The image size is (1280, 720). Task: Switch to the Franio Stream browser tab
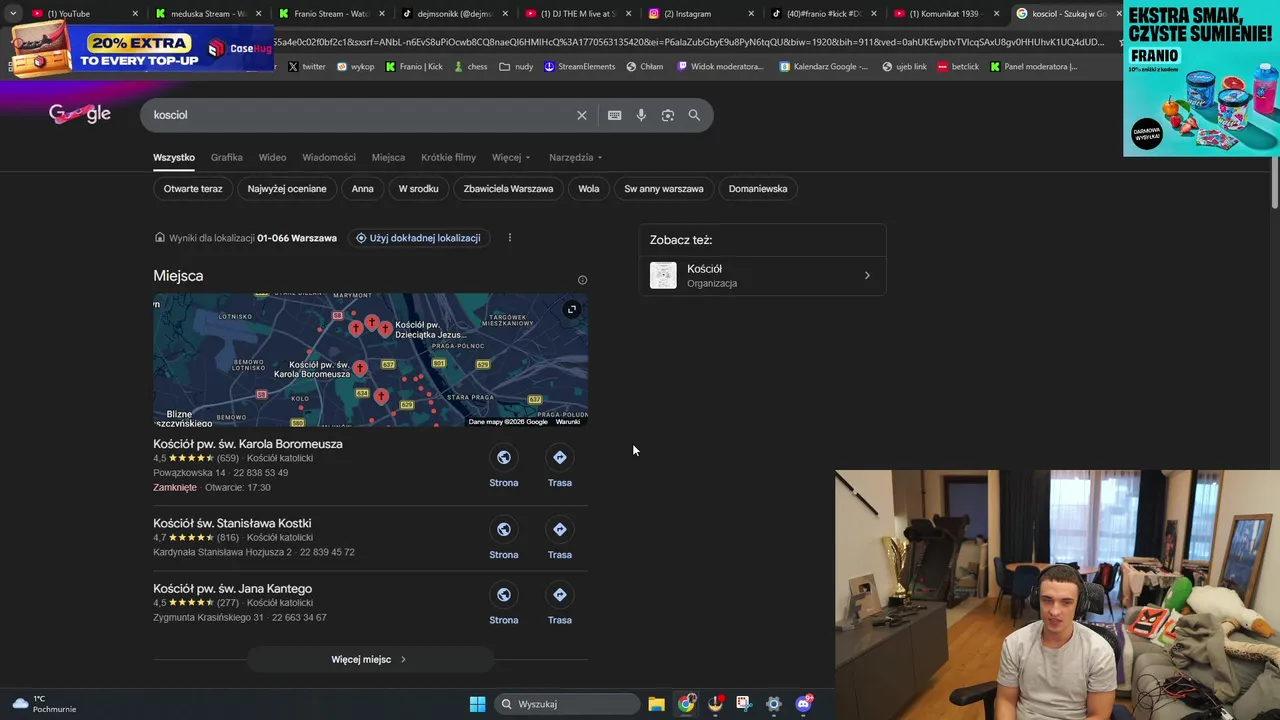pyautogui.click(x=330, y=14)
